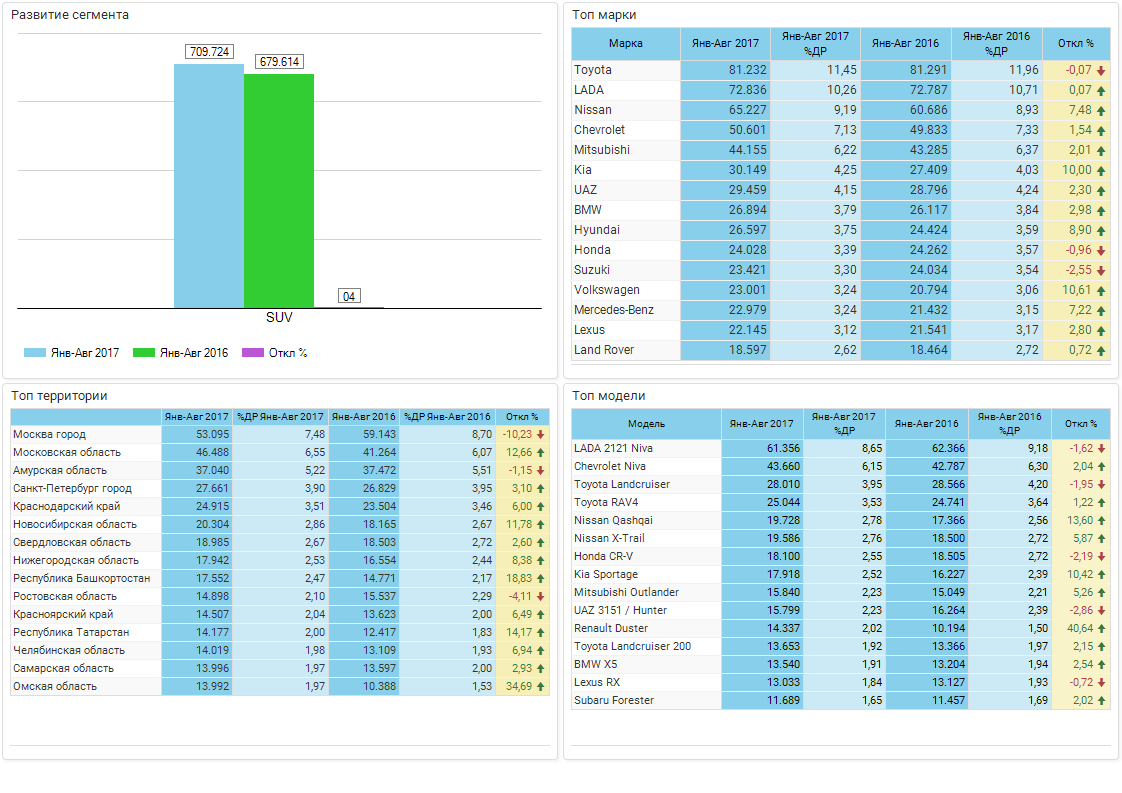This screenshot has height=793, width=1122.
Task: Click the up arrow in the Renault Duster row
Action: click(1101, 629)
